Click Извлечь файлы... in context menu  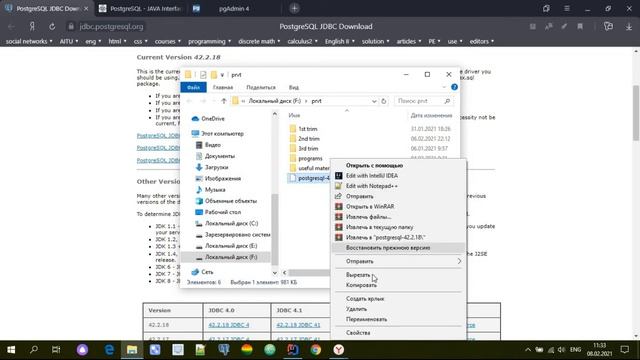pyautogui.click(x=368, y=217)
